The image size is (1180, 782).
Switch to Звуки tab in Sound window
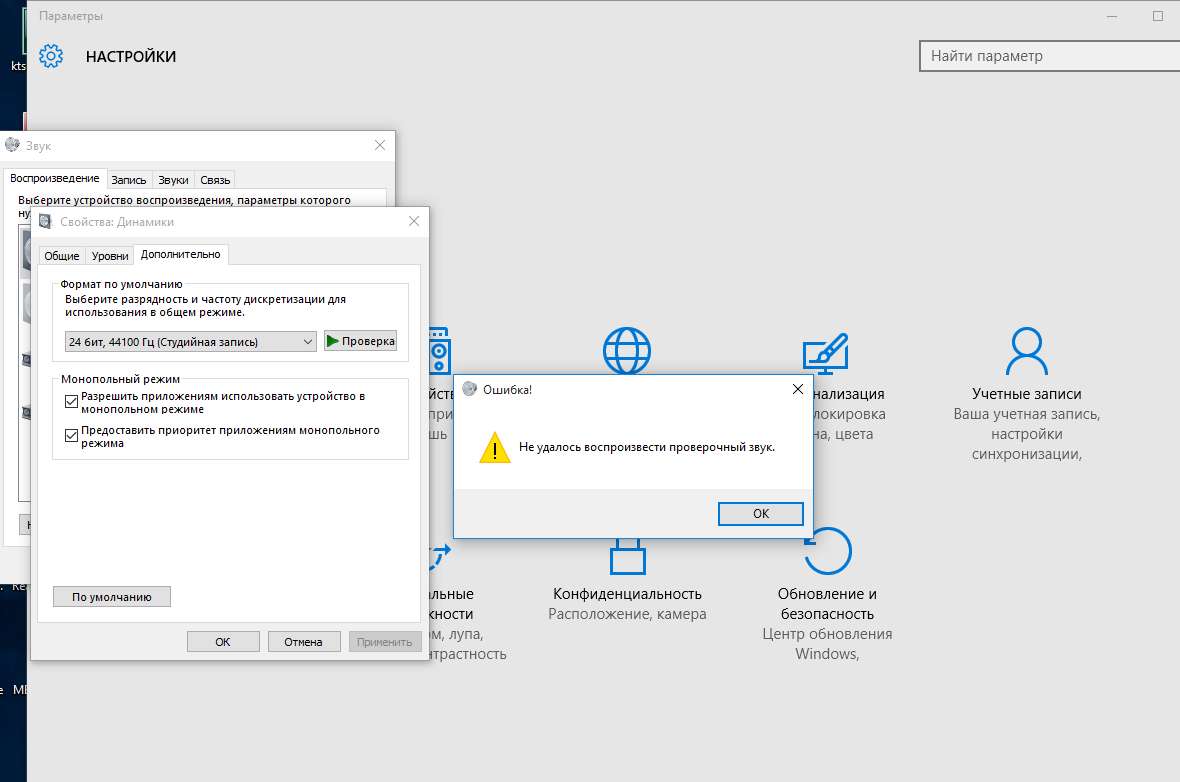pyautogui.click(x=173, y=180)
